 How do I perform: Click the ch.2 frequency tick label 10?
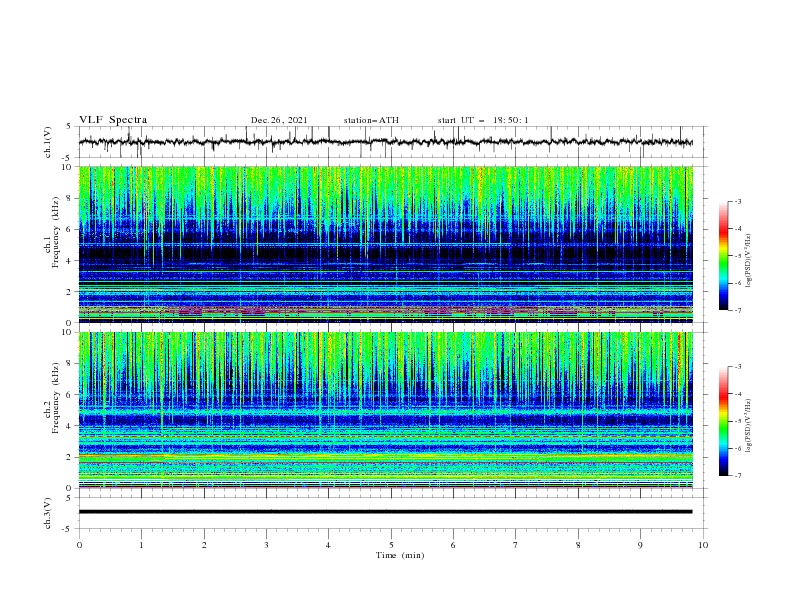coord(69,332)
